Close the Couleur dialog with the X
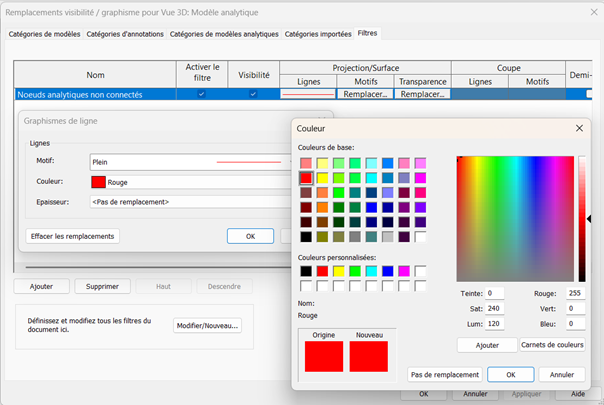The width and height of the screenshot is (604, 405). point(579,128)
